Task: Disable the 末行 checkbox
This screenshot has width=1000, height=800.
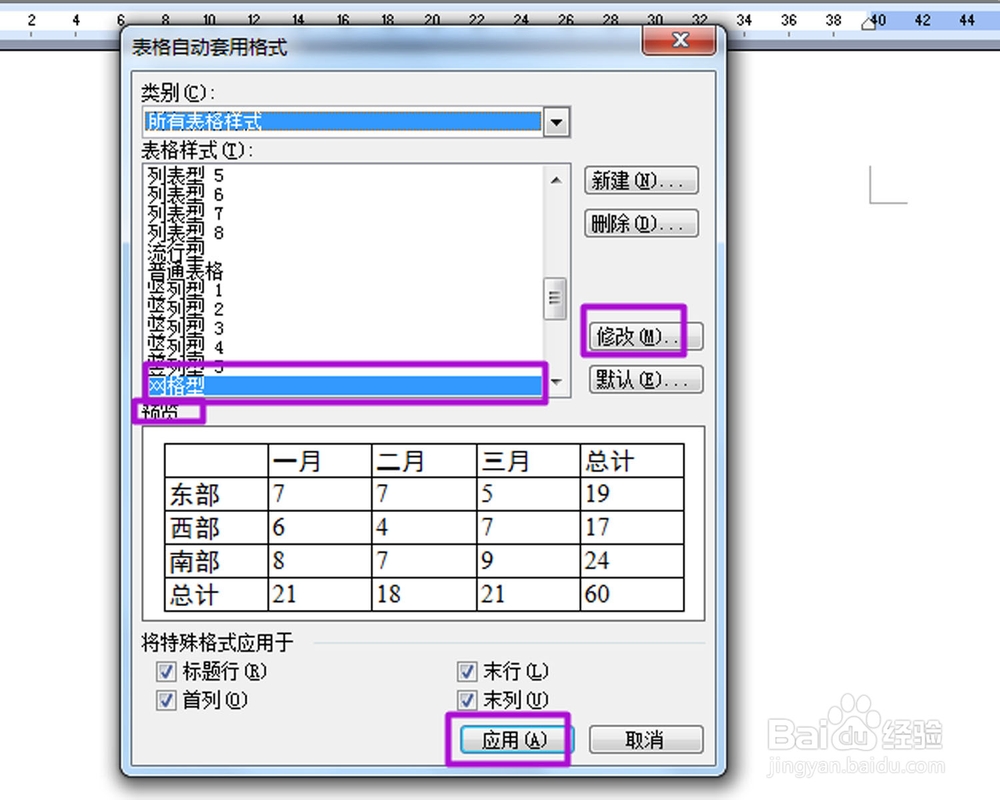Action: click(466, 672)
